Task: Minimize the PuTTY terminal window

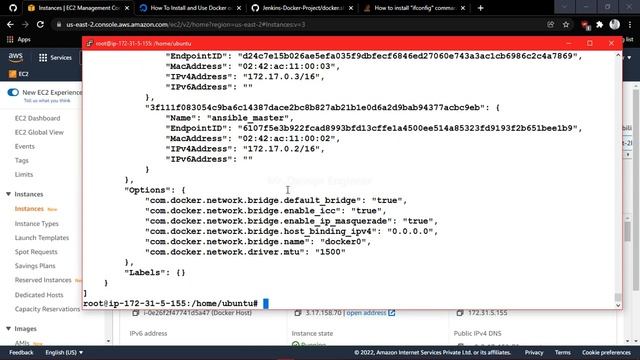Action: click(x=569, y=43)
